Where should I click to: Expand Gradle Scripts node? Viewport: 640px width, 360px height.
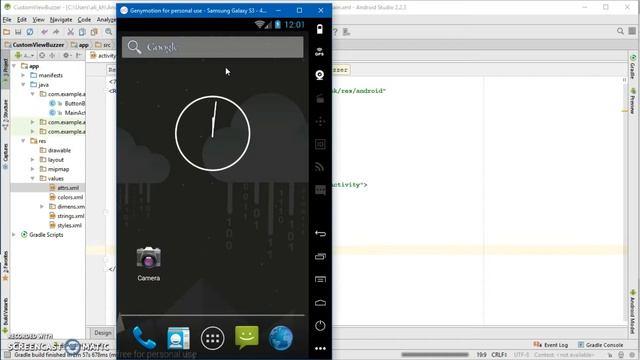point(14,235)
